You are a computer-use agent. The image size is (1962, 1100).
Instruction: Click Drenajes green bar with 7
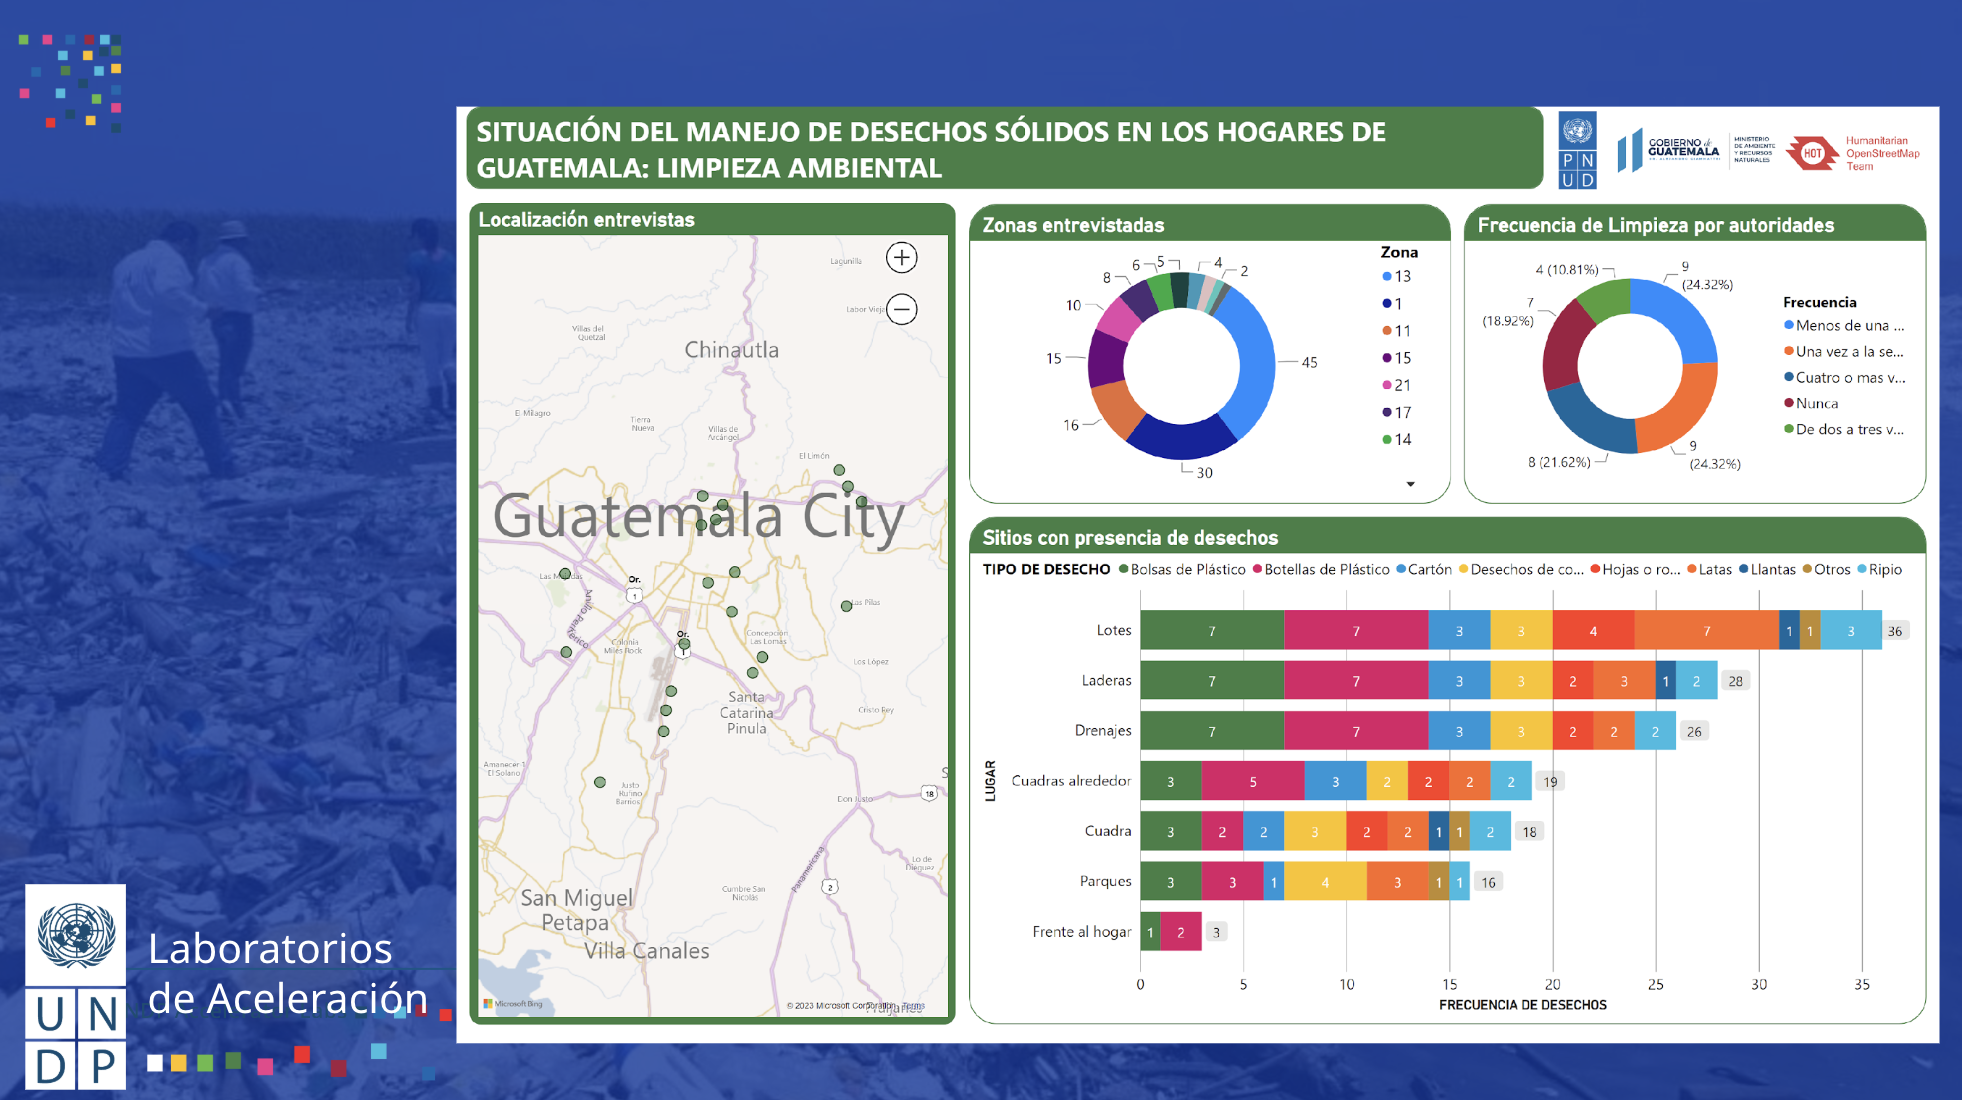(1212, 731)
